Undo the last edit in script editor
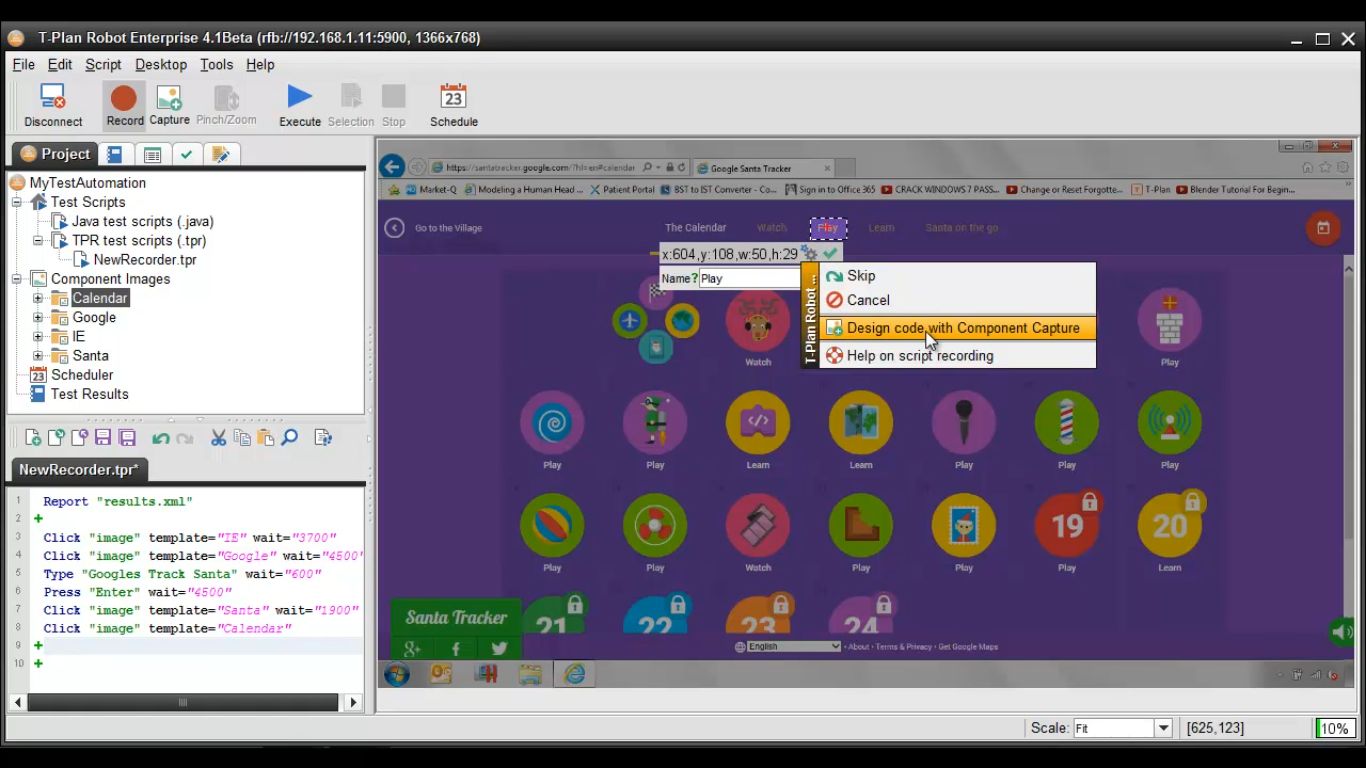Screen dimensions: 1366x768 pos(160,437)
